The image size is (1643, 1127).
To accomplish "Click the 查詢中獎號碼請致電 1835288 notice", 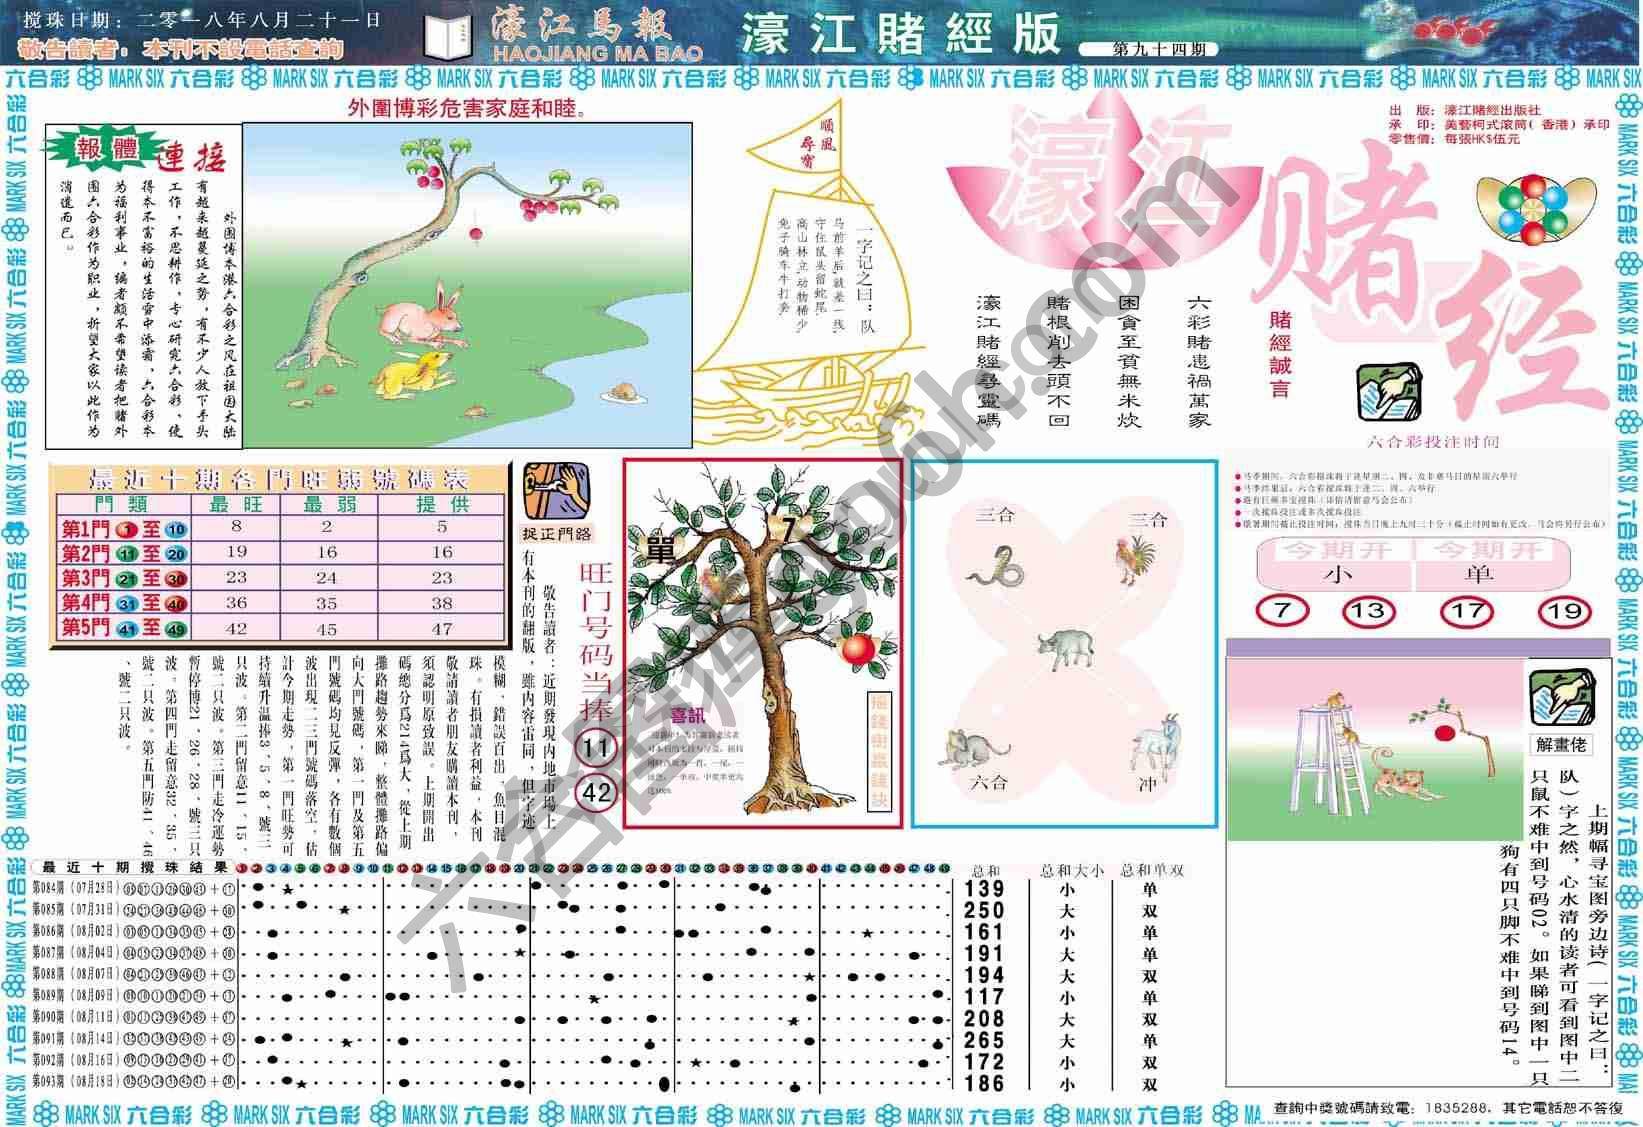I will (1448, 1108).
